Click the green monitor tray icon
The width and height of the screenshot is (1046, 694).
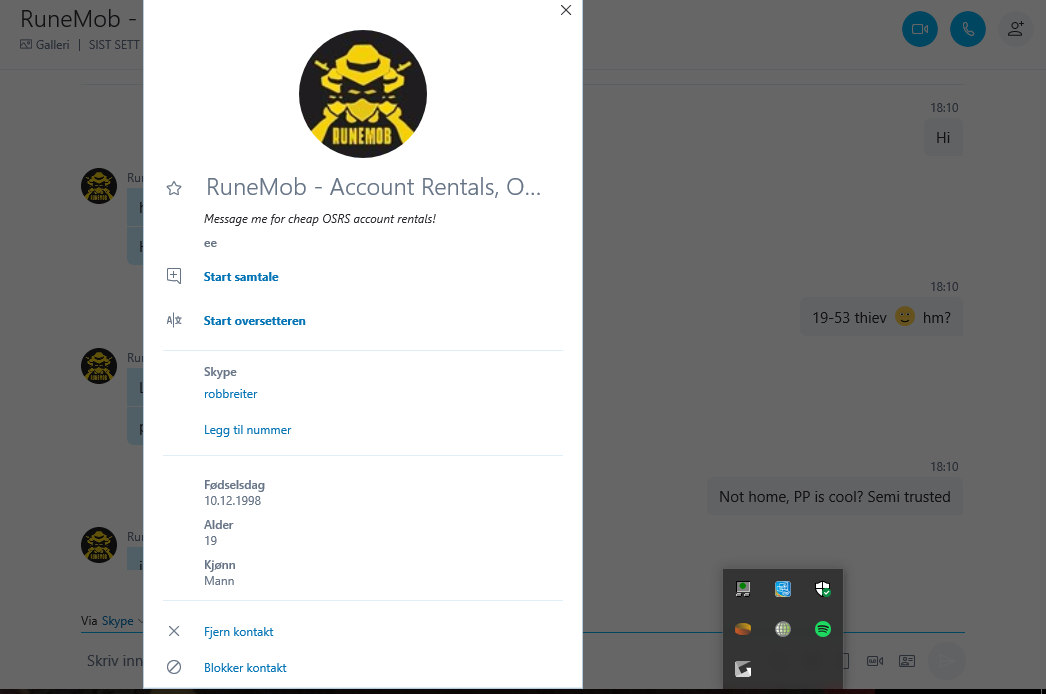pos(743,589)
